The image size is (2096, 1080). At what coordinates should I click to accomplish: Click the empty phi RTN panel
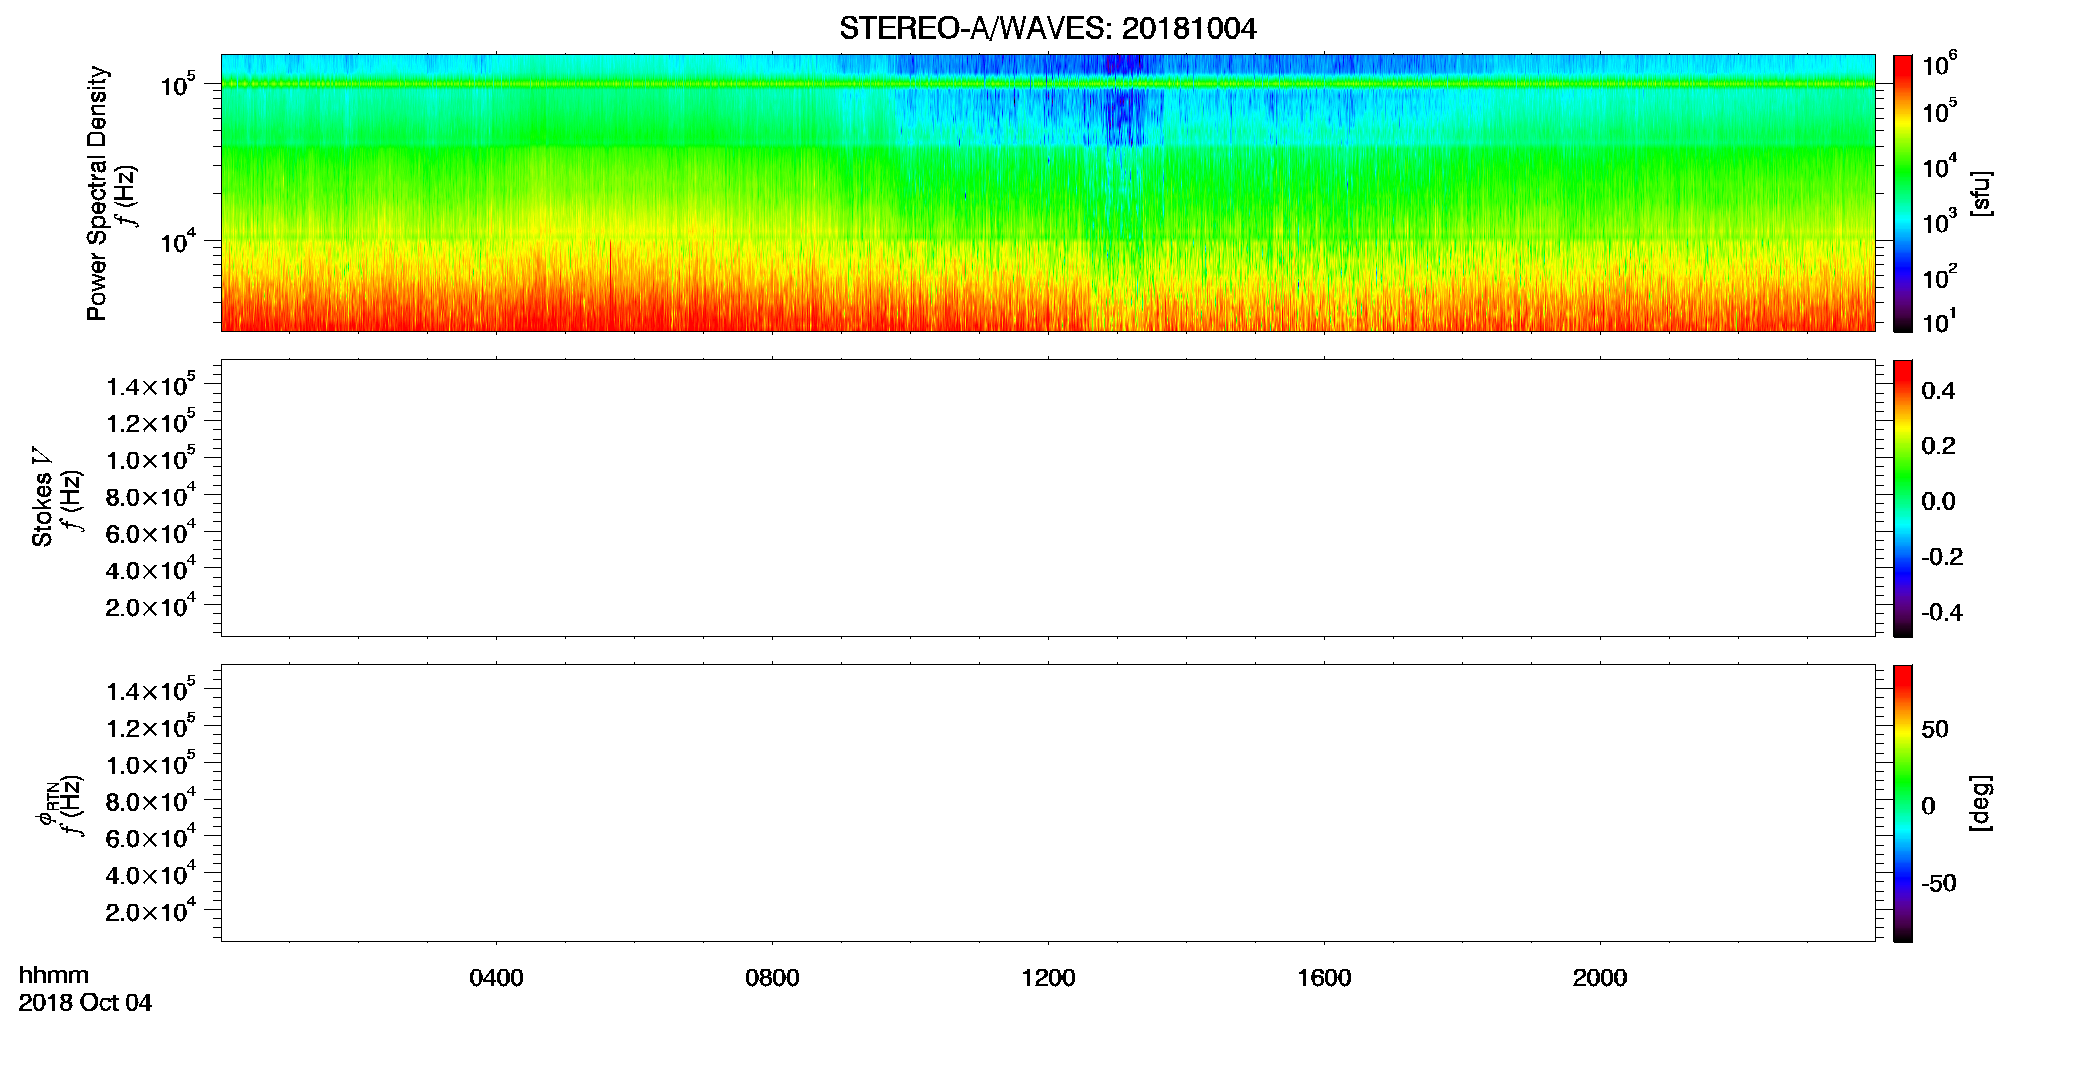[1048, 803]
